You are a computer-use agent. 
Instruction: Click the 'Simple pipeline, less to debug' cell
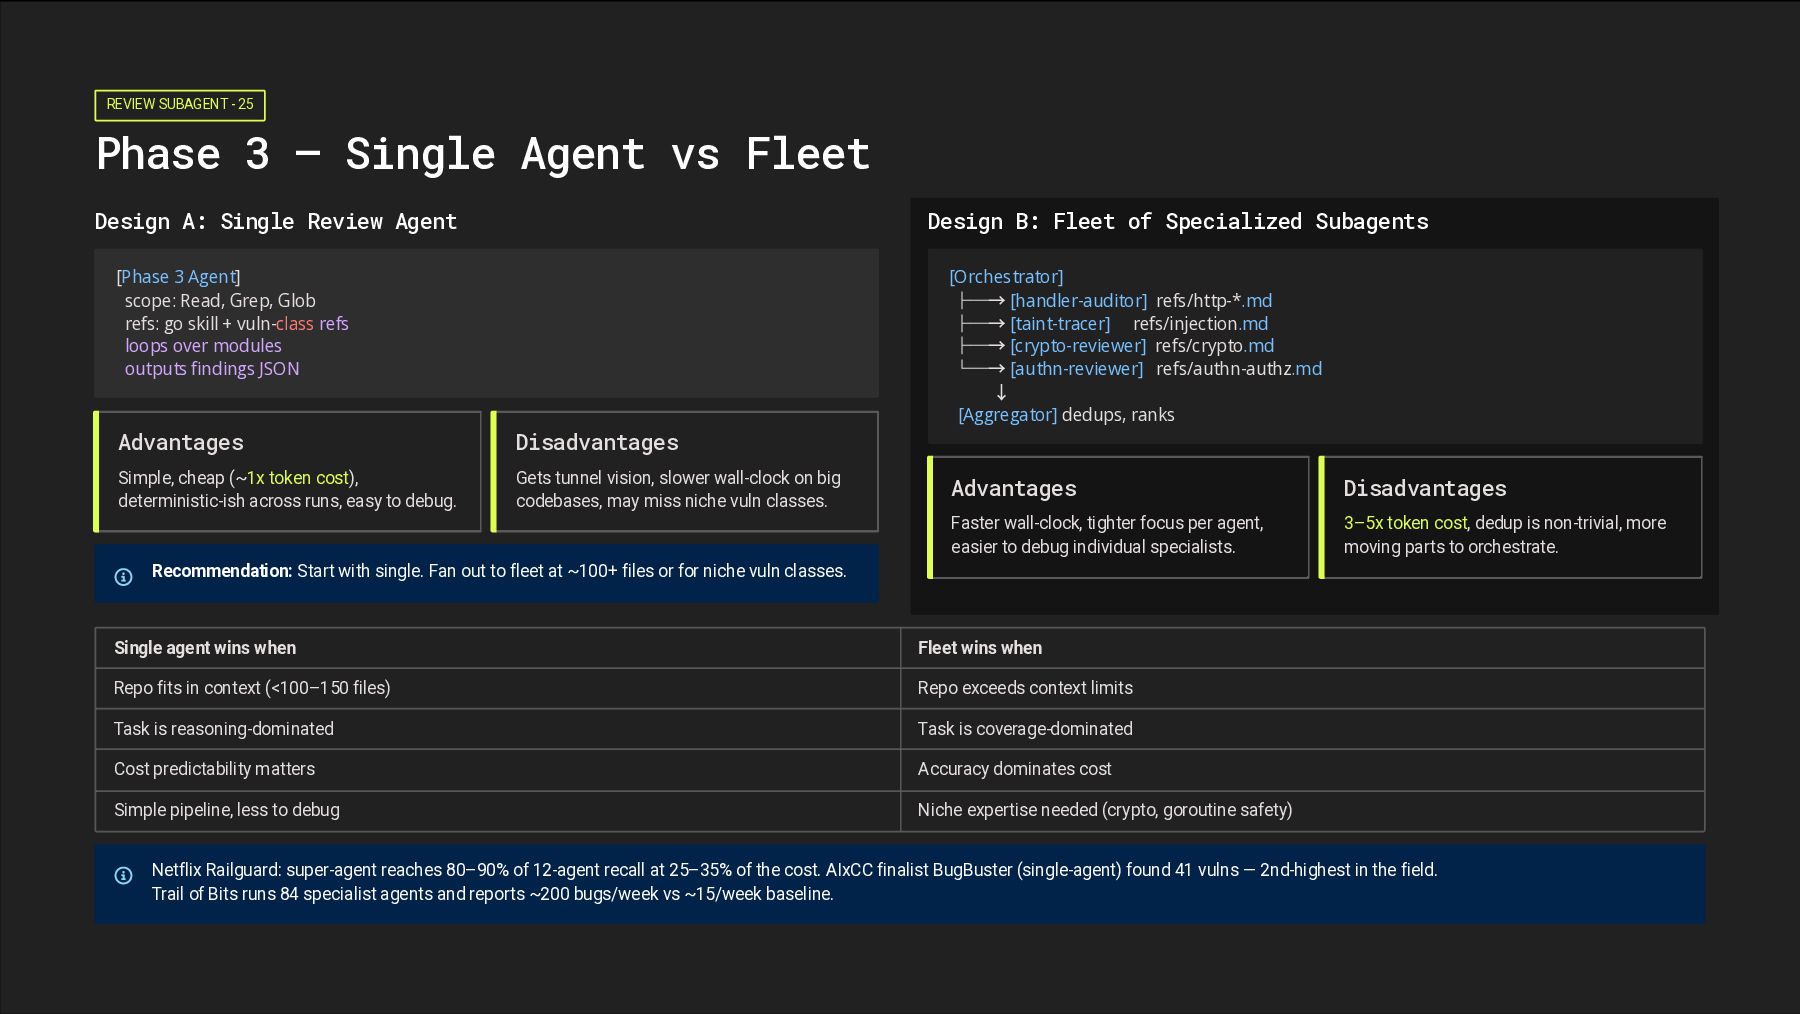coord(498,811)
